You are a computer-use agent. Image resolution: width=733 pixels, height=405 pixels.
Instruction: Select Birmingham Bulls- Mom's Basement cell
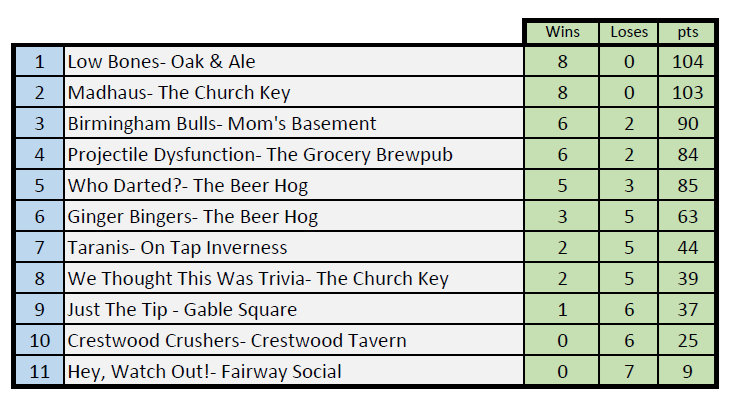294,123
